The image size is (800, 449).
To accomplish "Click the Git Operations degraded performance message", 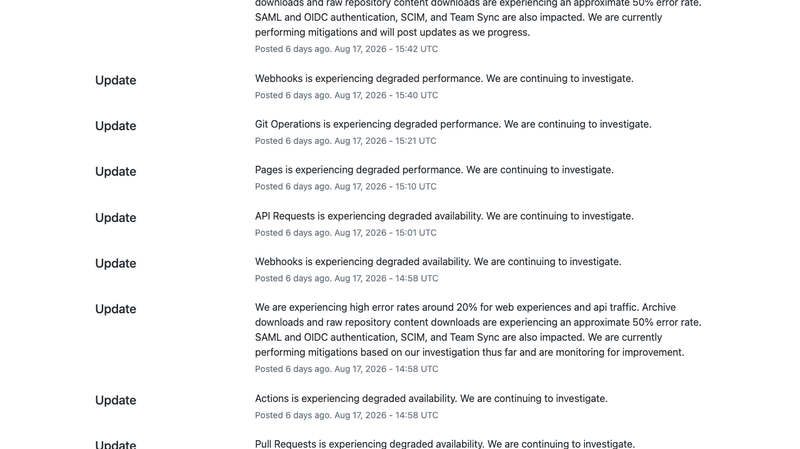I will tap(453, 124).
